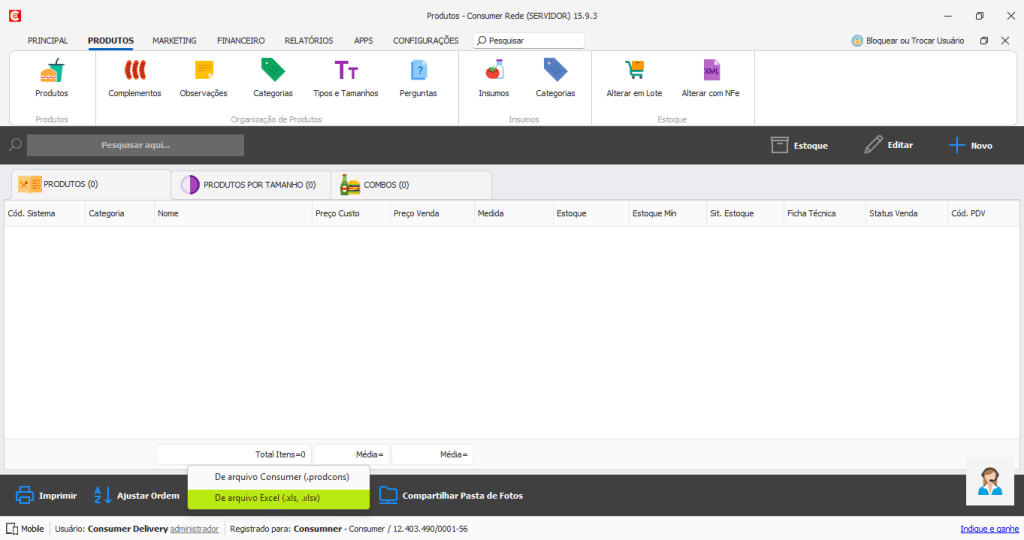Choose De arquivo Consumer (.prodcons) option

click(279, 475)
